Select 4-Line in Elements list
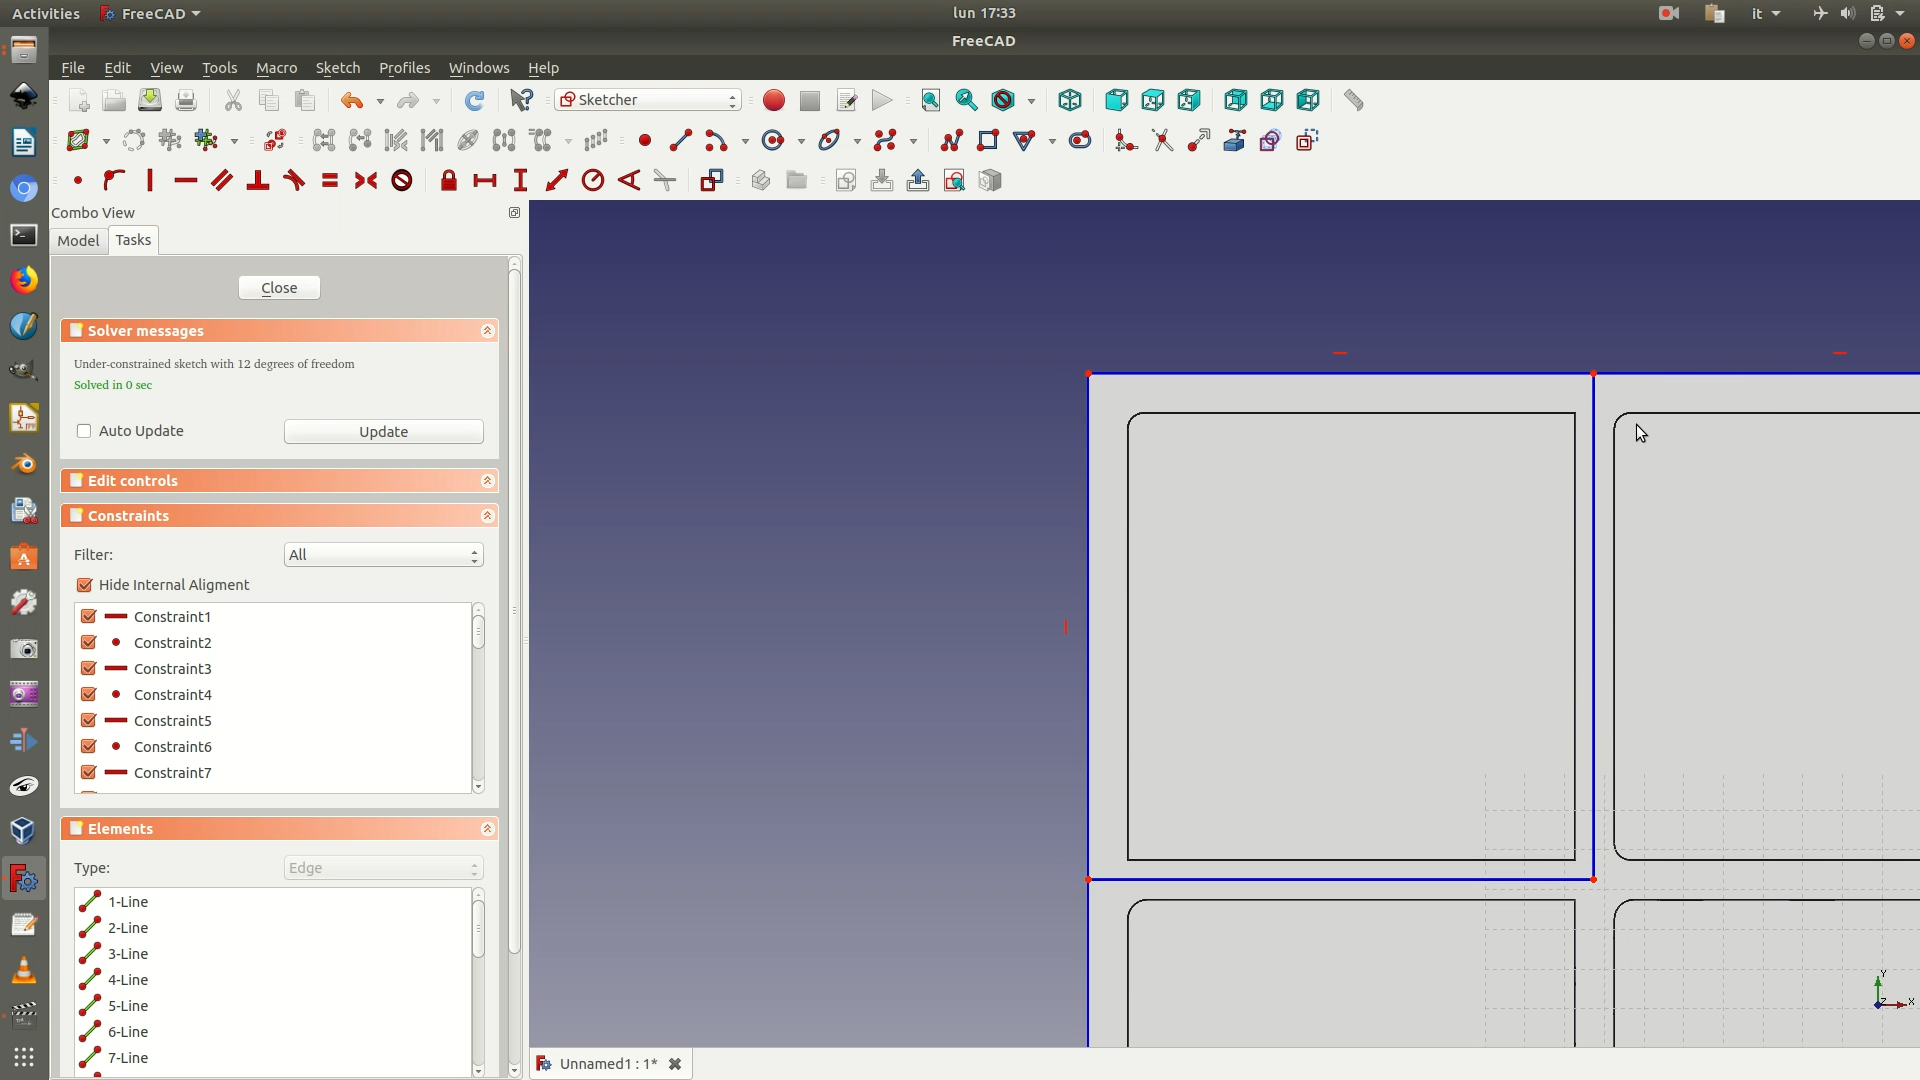The width and height of the screenshot is (1920, 1080). click(128, 980)
